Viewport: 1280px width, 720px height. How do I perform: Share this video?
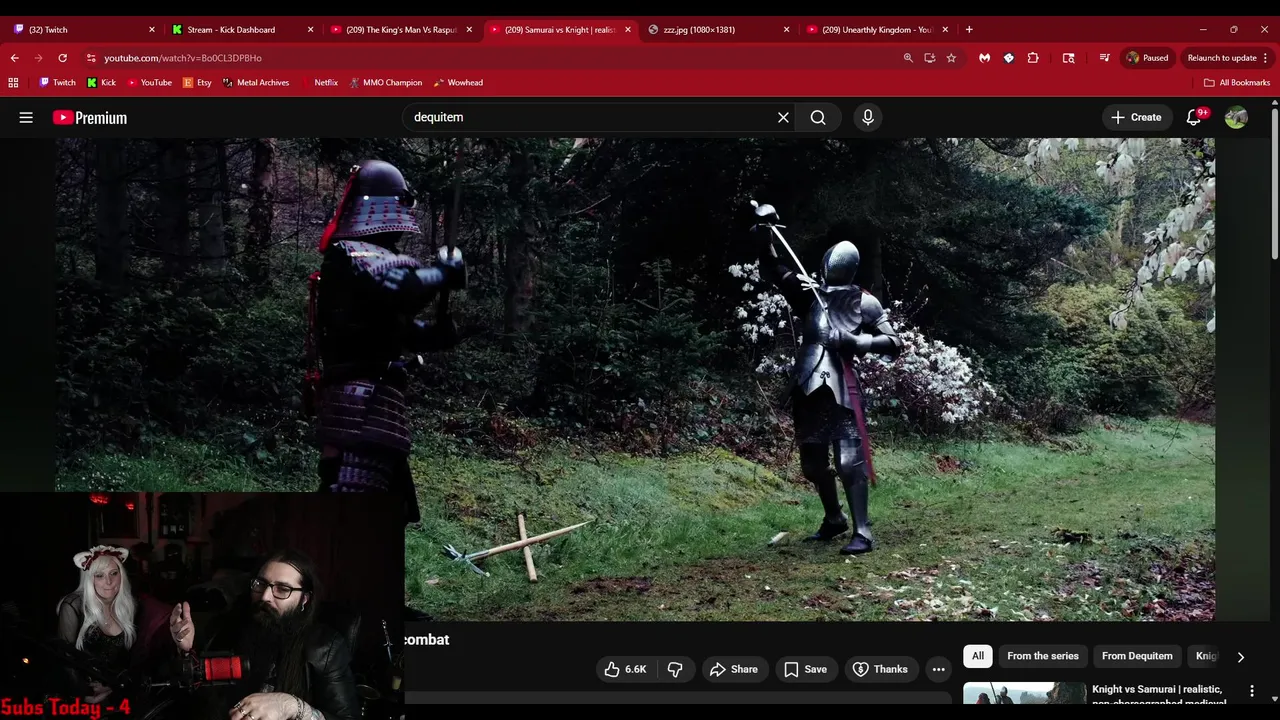click(x=734, y=669)
